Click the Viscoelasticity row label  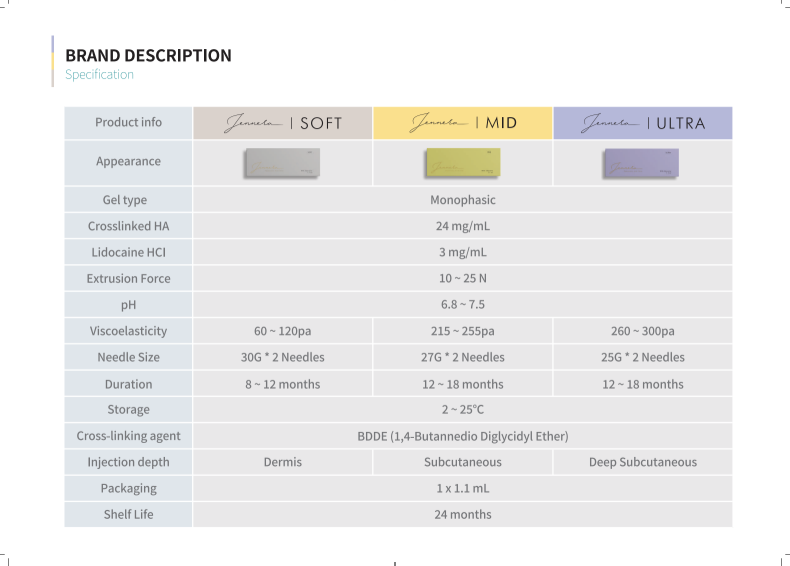click(128, 331)
